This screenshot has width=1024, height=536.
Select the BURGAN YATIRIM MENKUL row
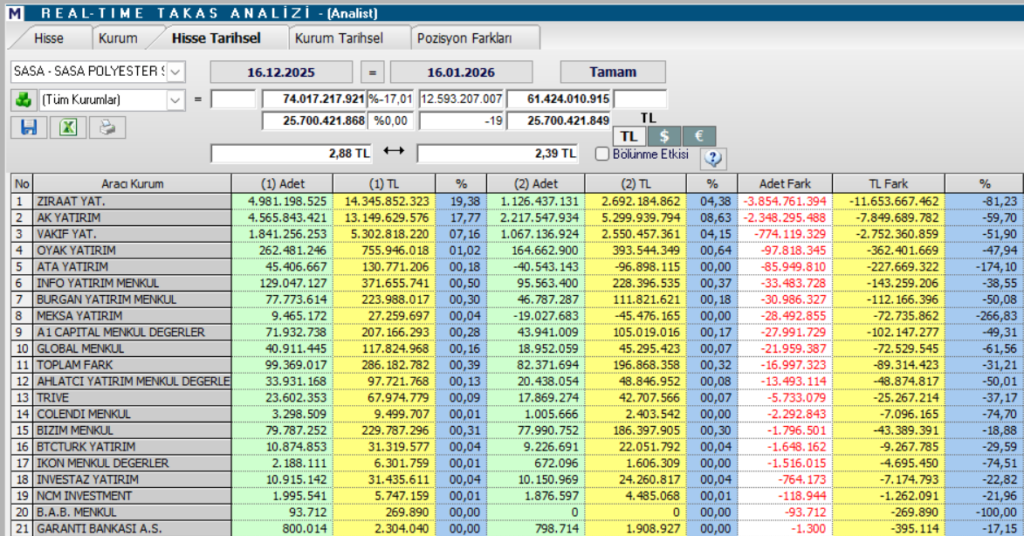(516, 300)
